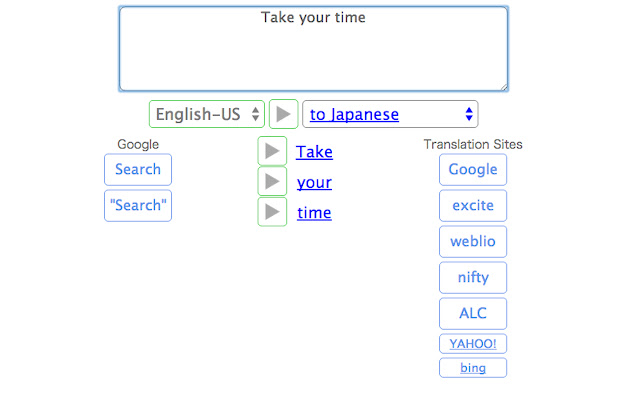The height and width of the screenshot is (400, 640).
Task: Play pronunciation of the word "time"
Action: [x=272, y=212]
